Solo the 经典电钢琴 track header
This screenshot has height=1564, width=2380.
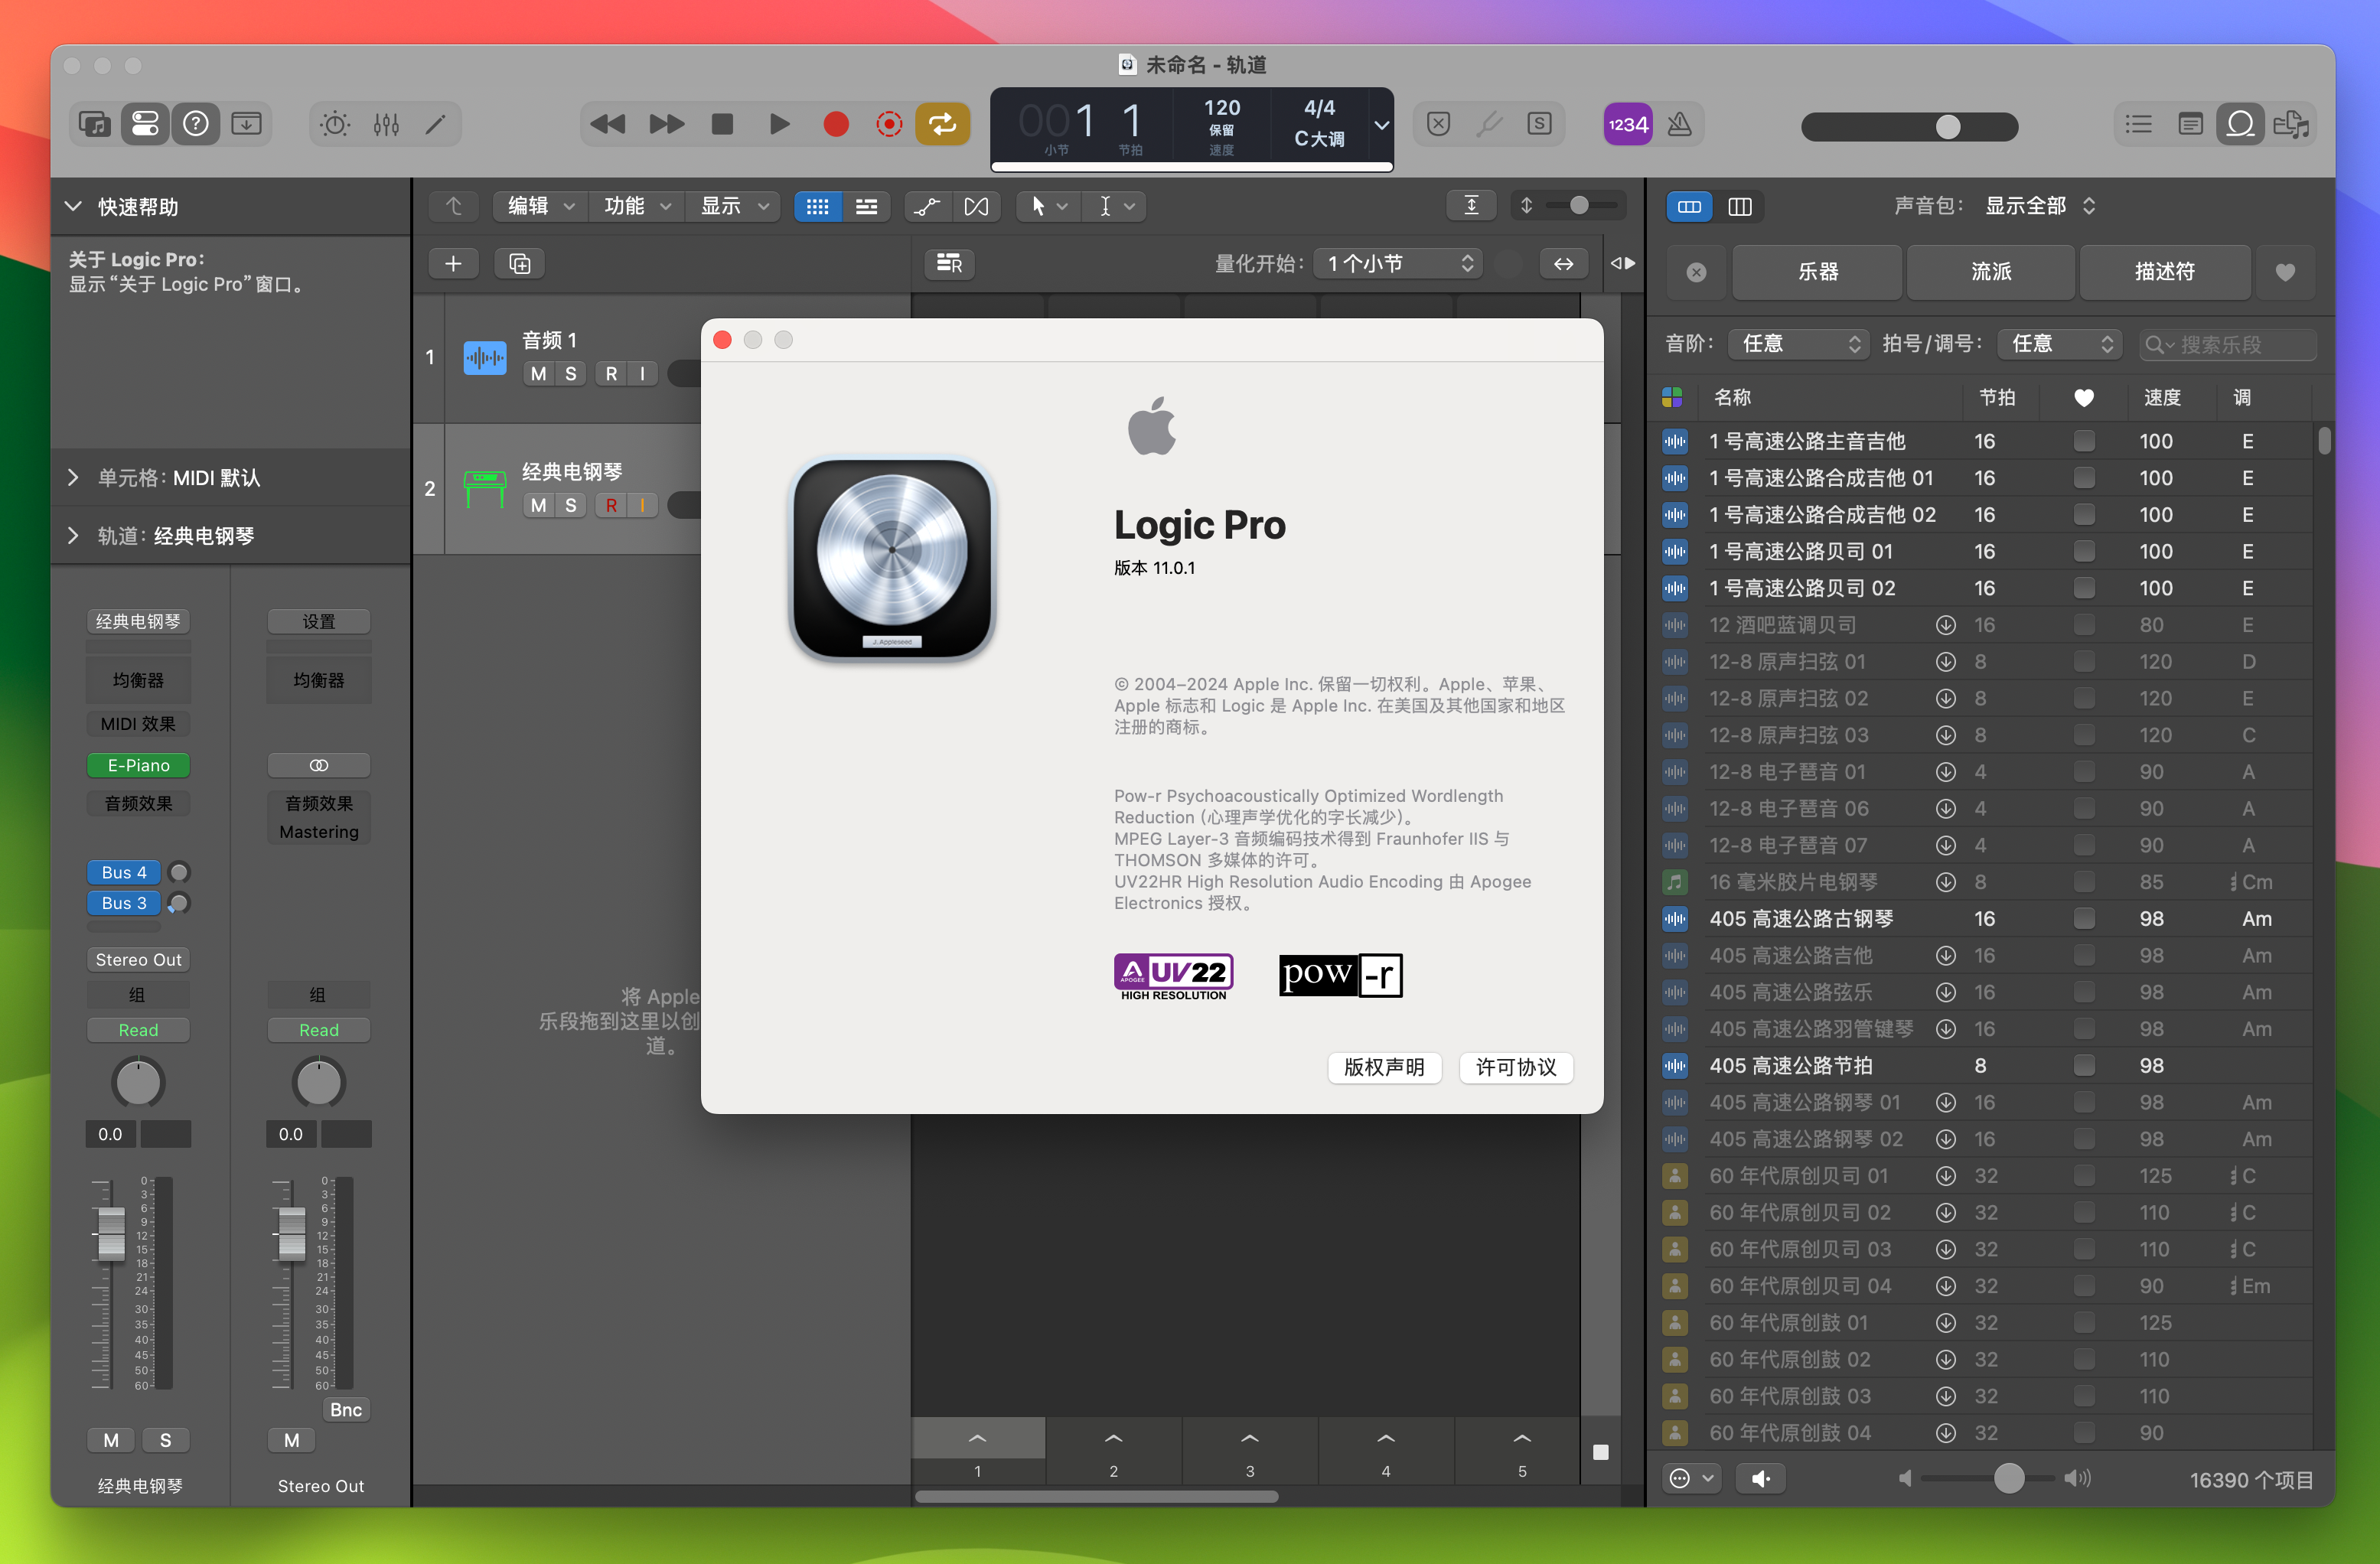571,505
